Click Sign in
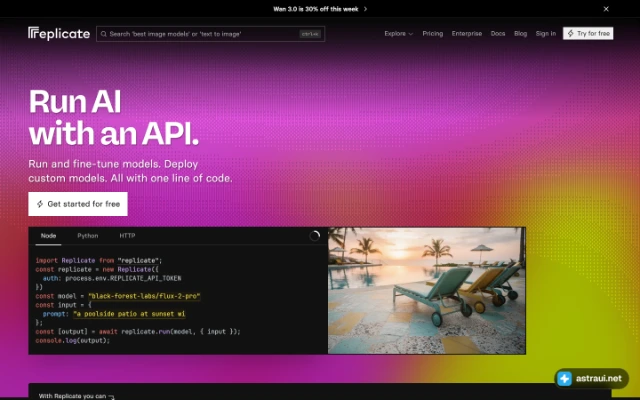 pyautogui.click(x=546, y=34)
